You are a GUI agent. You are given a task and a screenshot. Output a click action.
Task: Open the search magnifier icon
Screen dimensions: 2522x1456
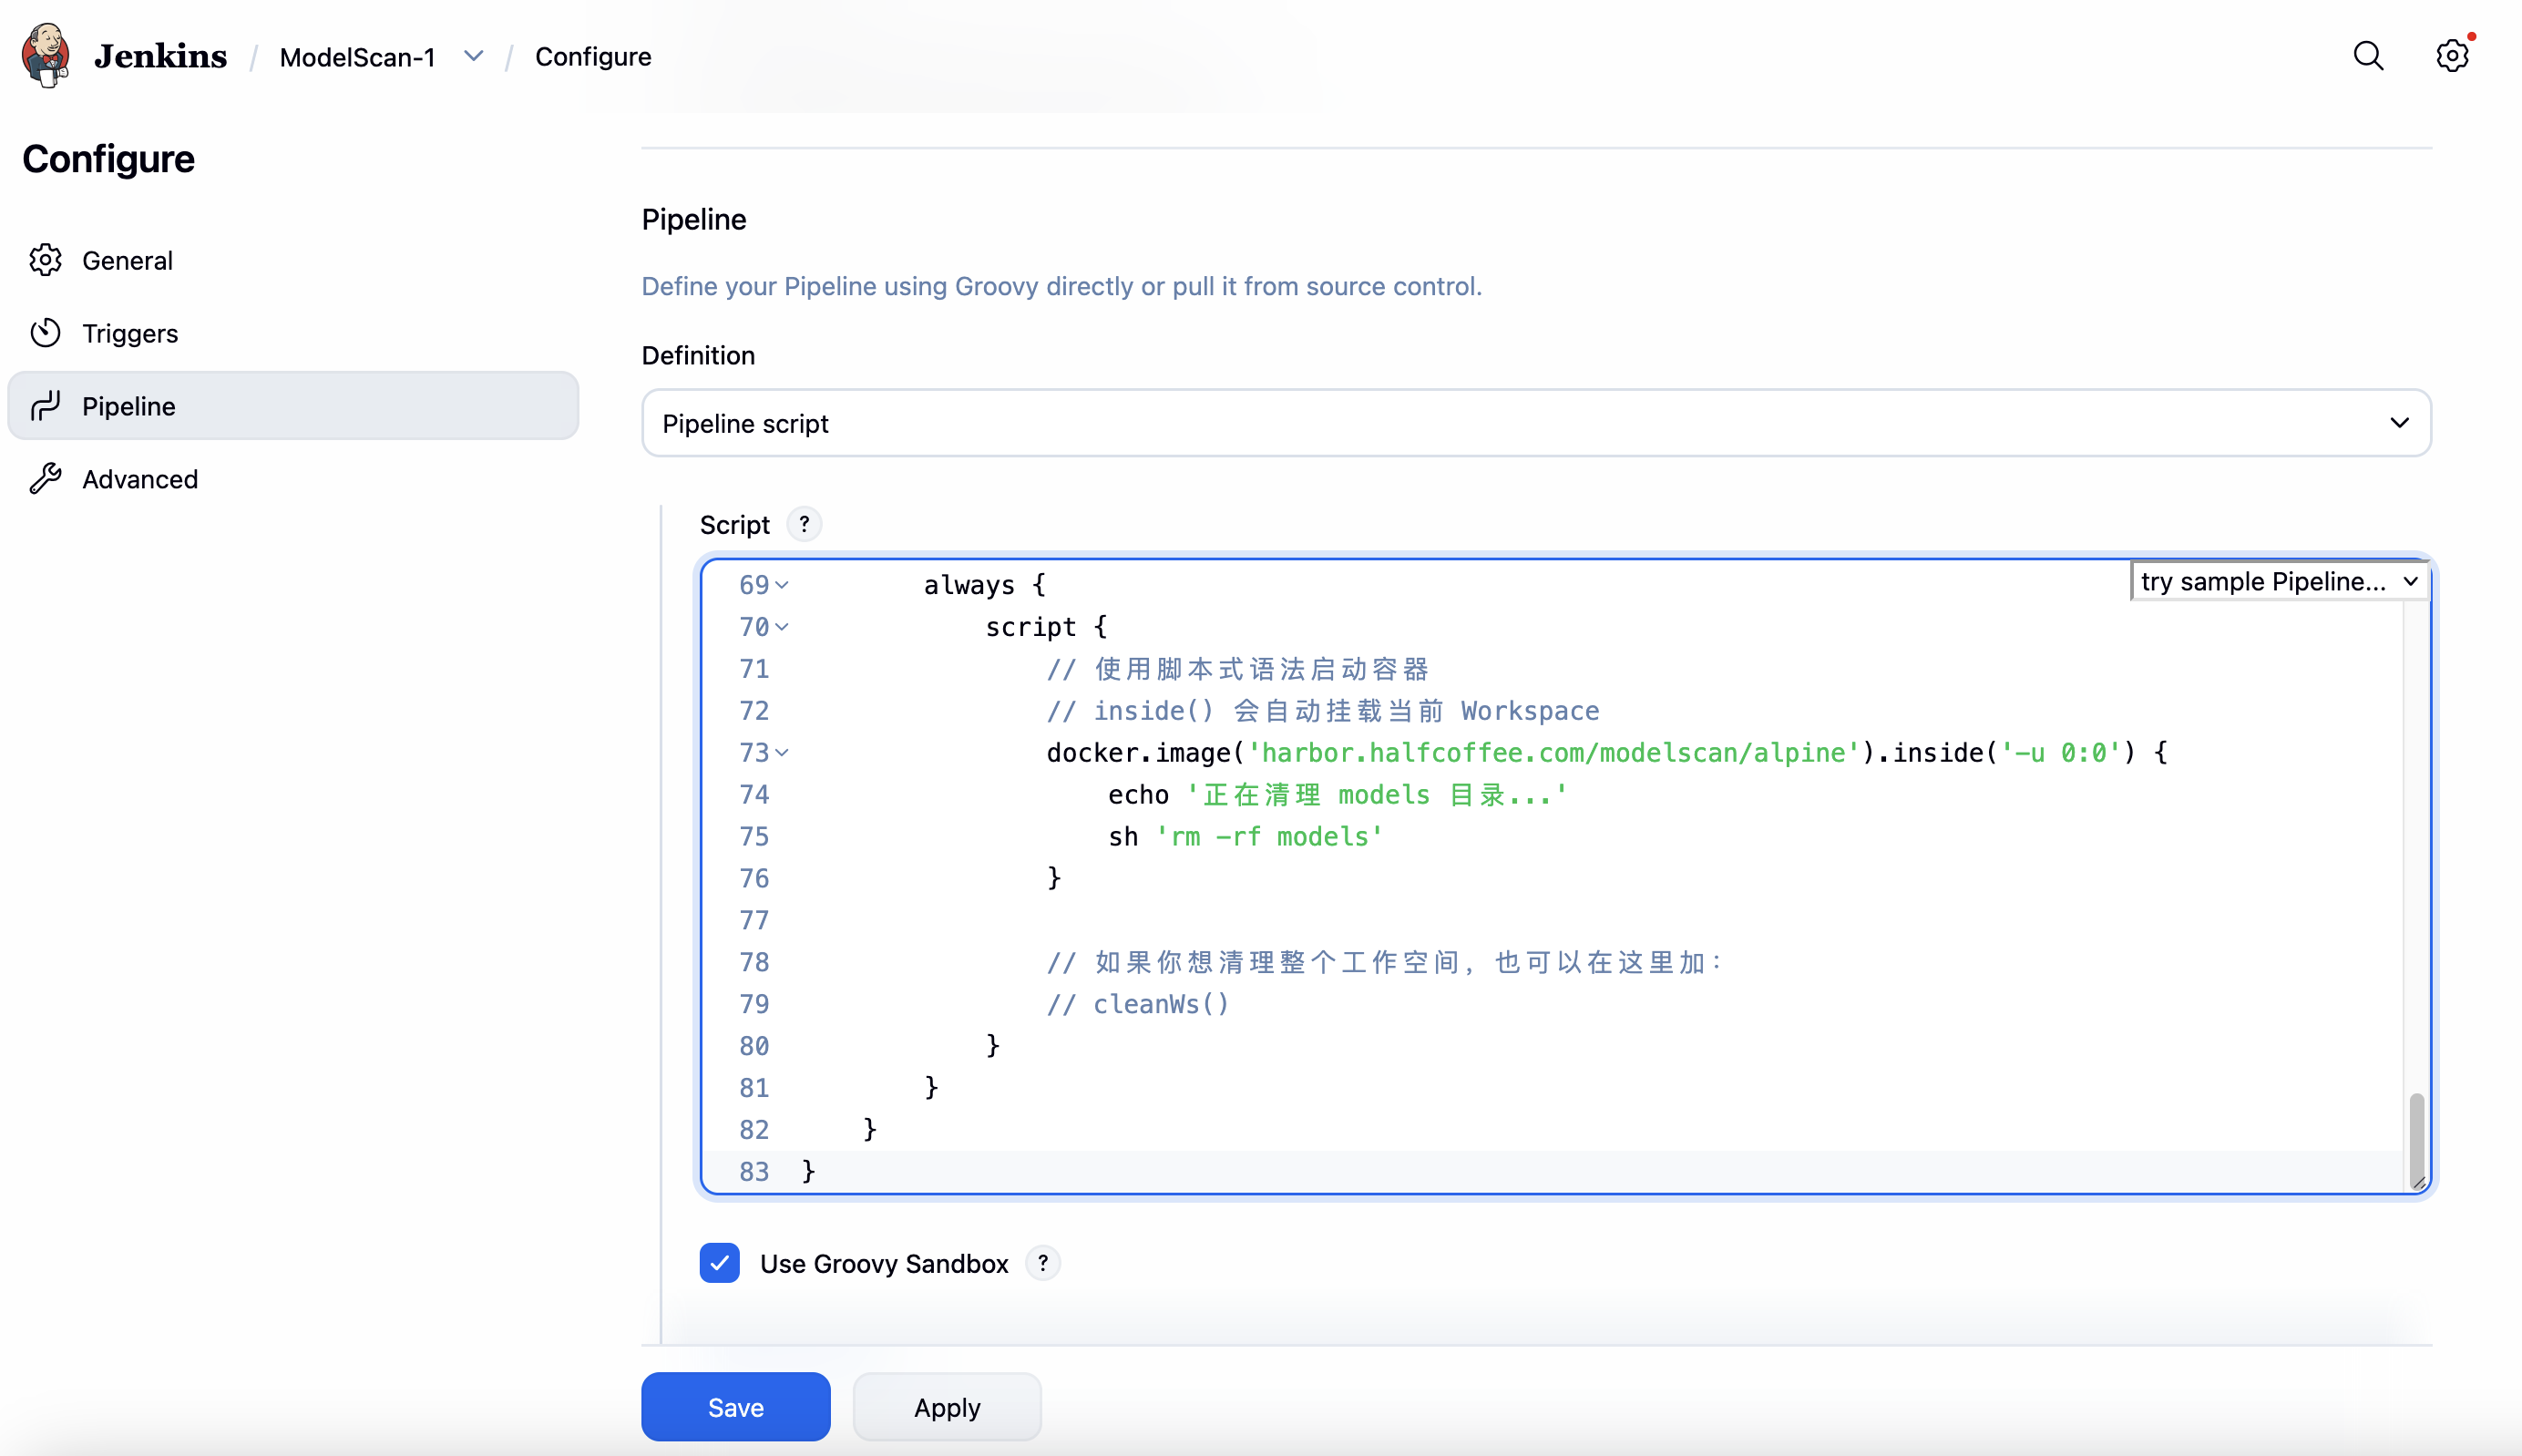pyautogui.click(x=2368, y=56)
